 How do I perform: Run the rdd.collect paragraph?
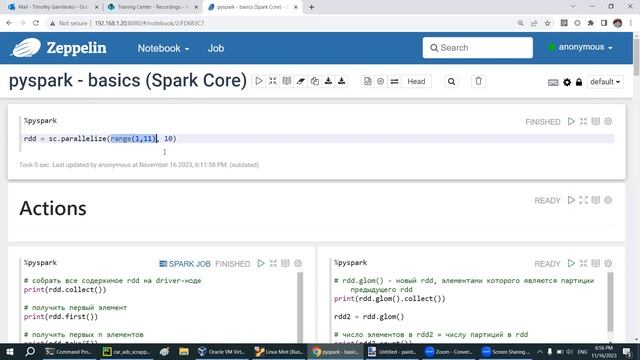[x=261, y=263]
